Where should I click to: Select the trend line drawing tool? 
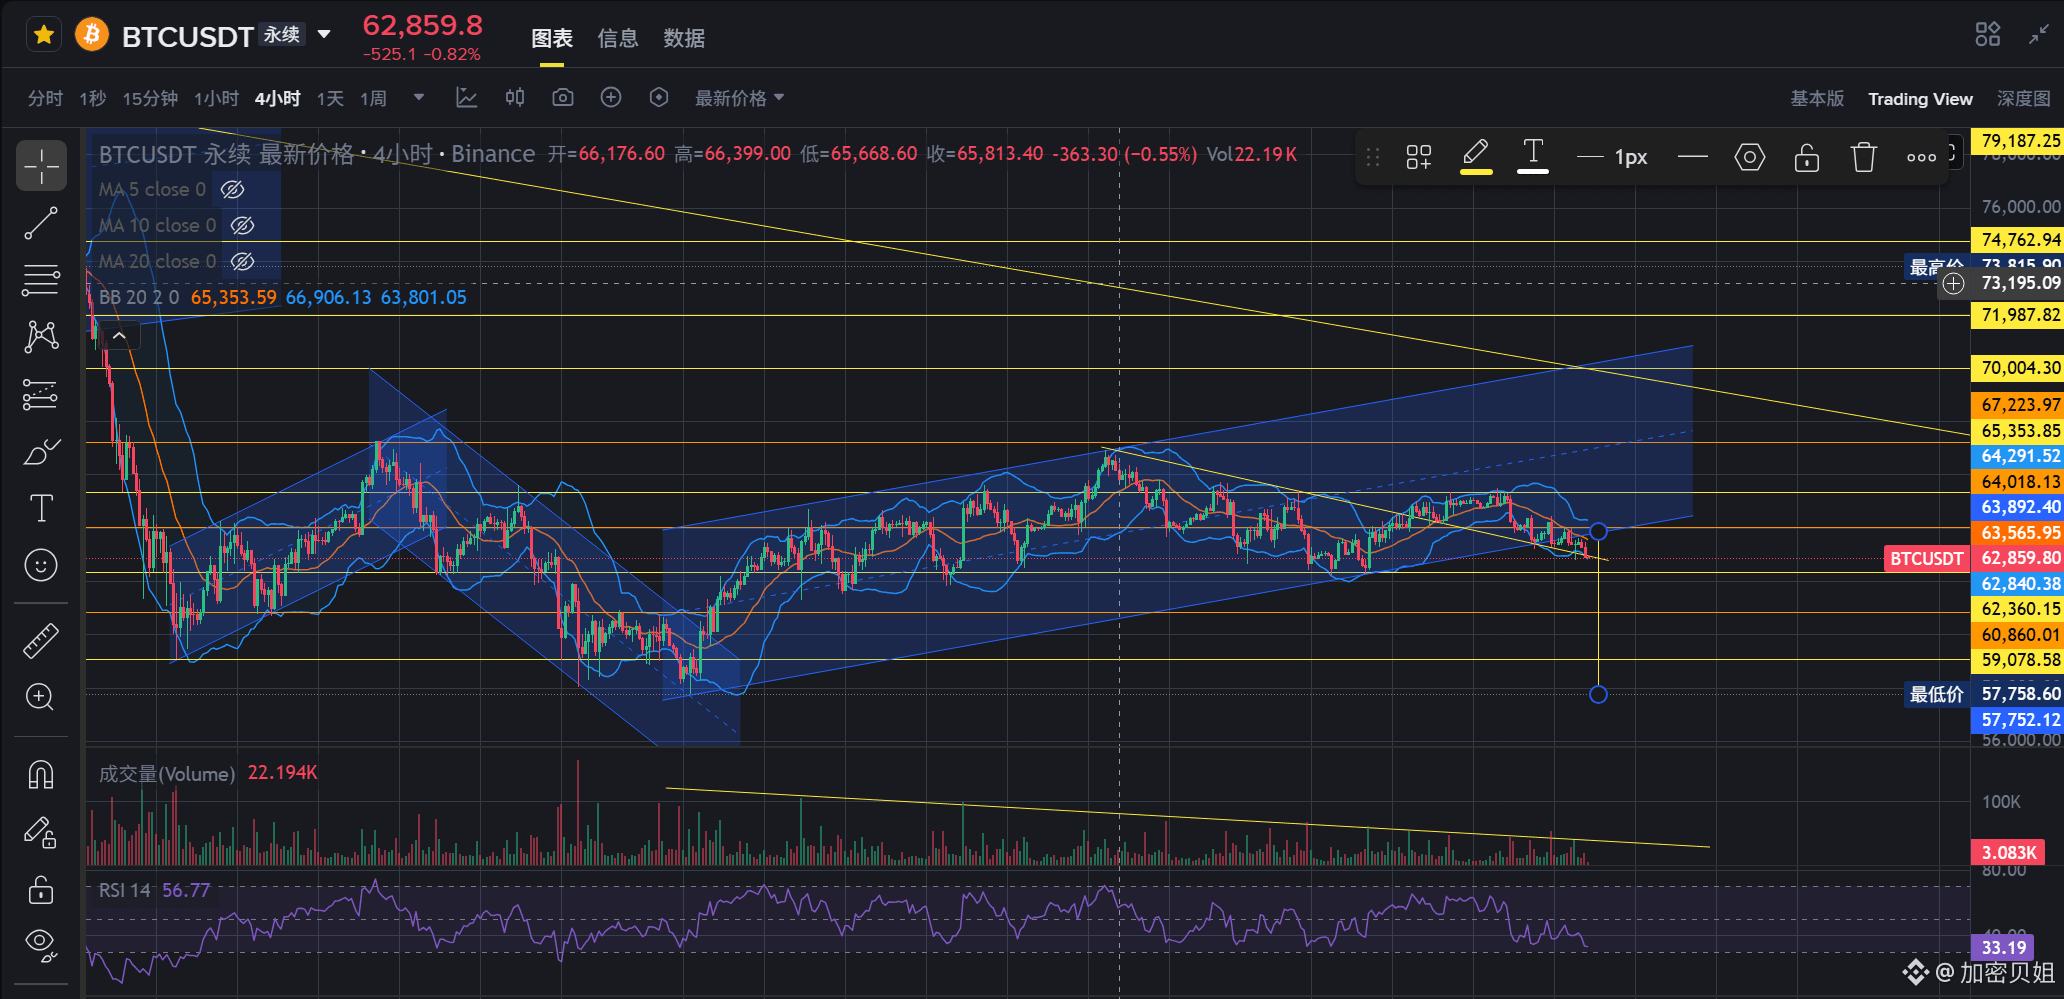41,223
